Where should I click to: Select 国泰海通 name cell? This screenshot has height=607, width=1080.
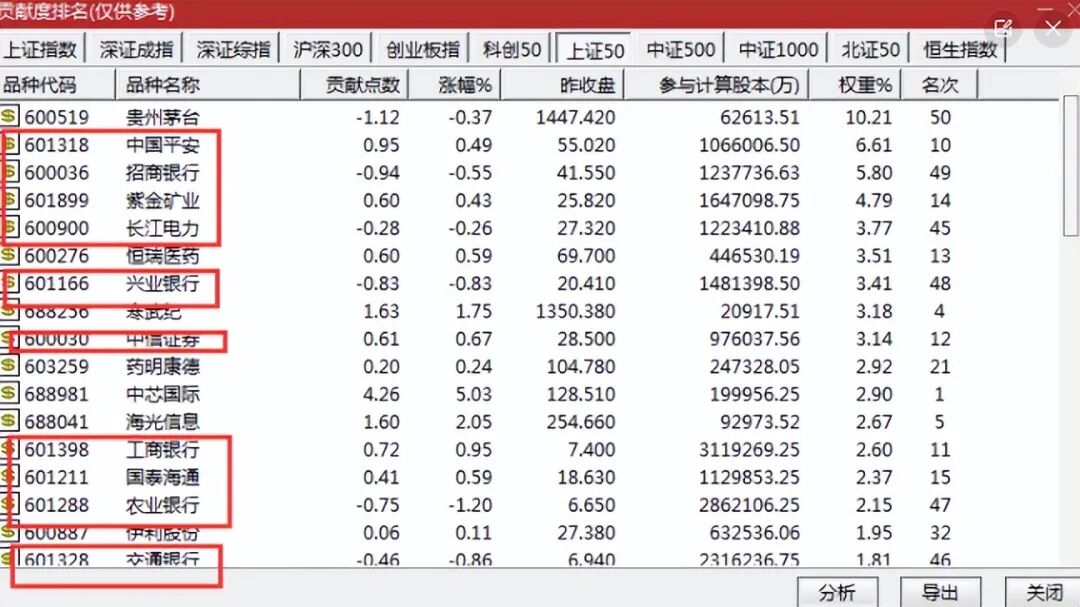coord(163,477)
